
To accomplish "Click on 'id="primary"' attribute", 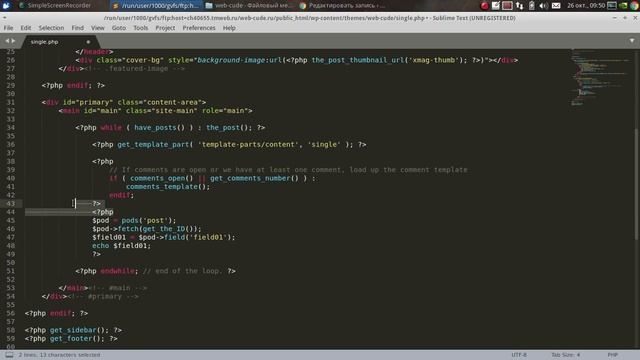I will 88,102.
